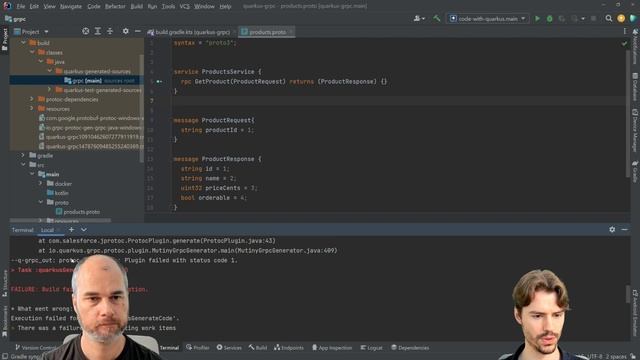Collapse the src folder node
Screen dimensions: 640x360
click(23, 165)
